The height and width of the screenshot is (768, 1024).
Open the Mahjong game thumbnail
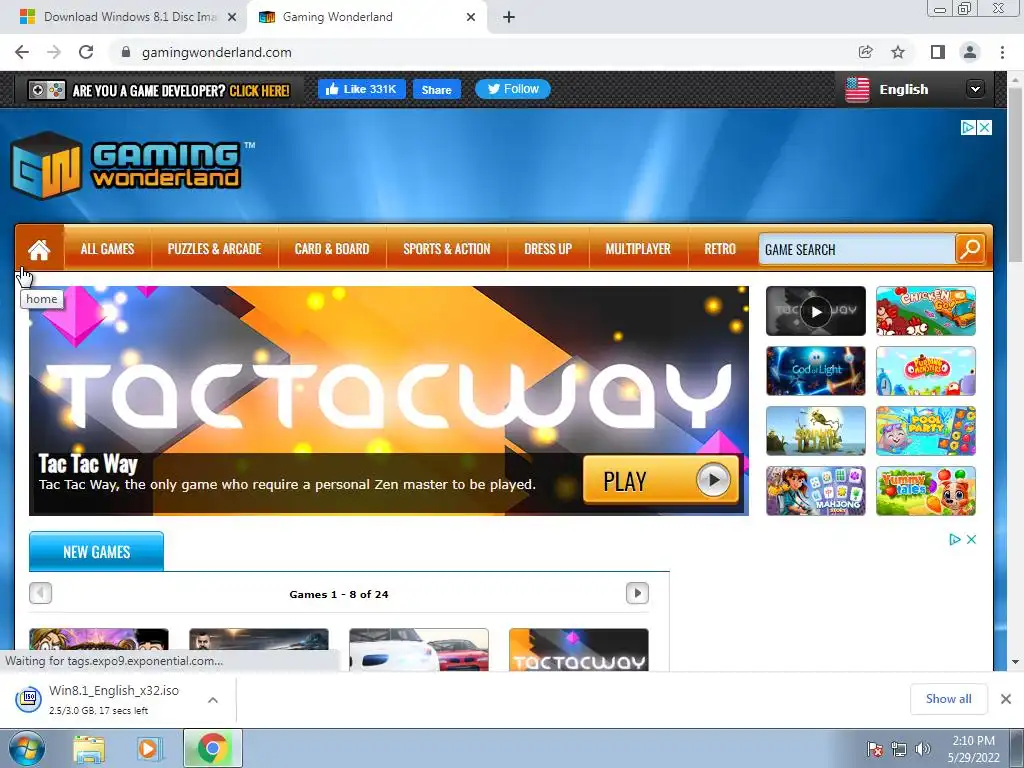click(816, 491)
